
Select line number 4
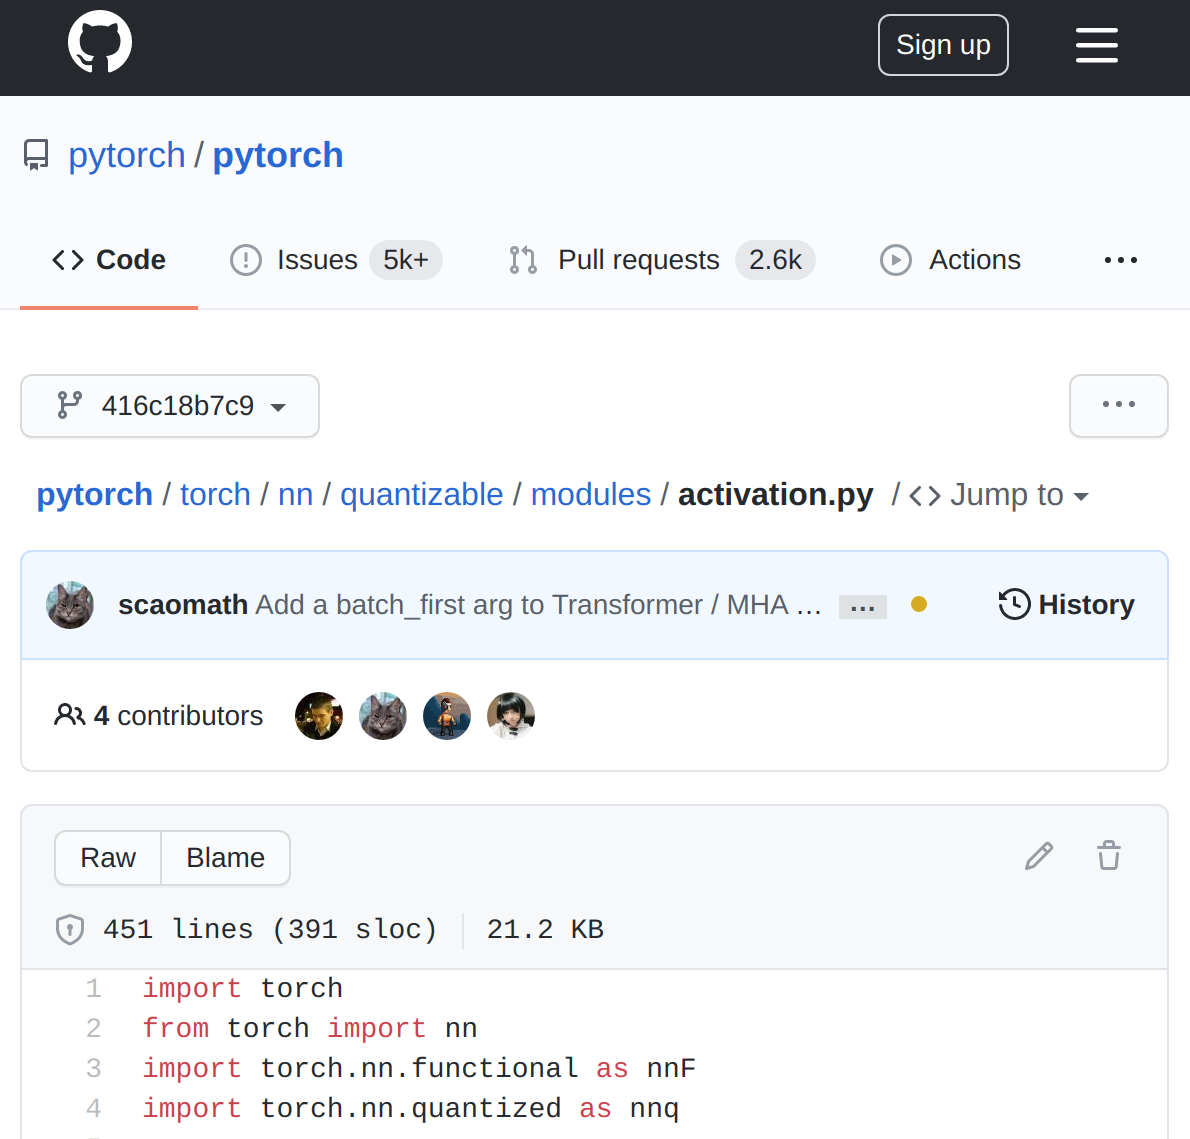93,1109
